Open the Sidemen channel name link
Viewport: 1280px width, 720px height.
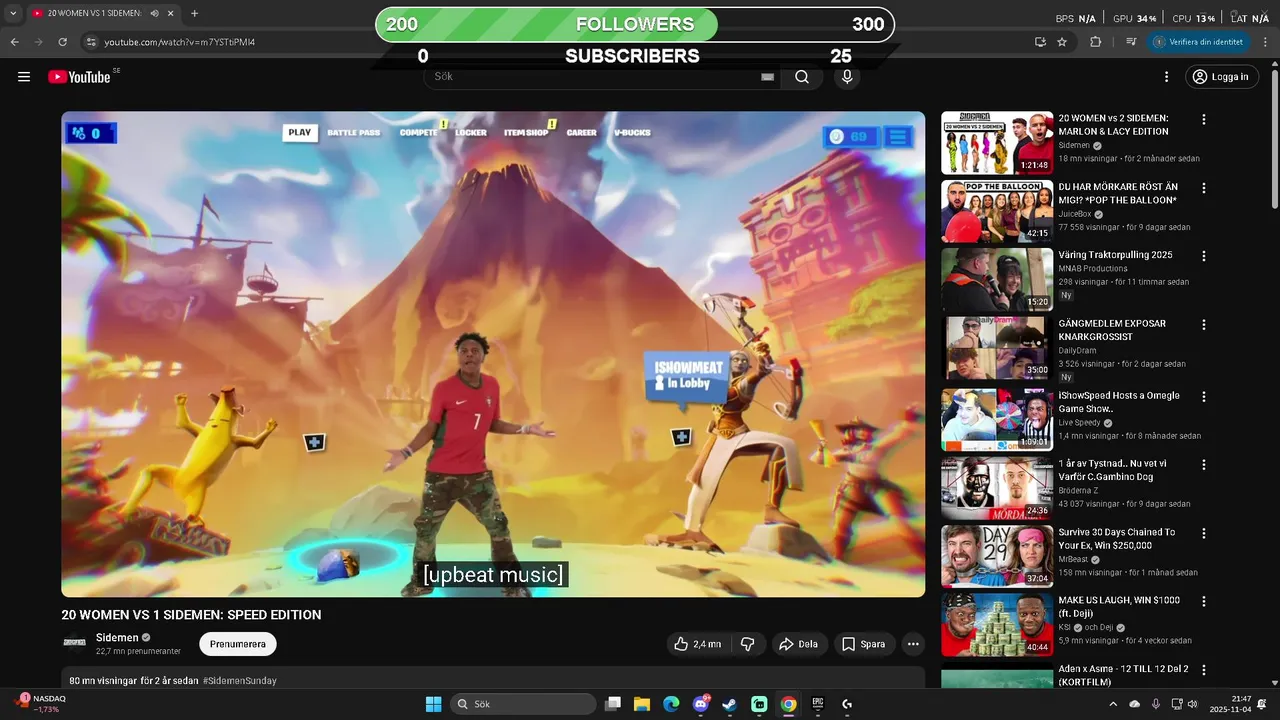coord(117,637)
